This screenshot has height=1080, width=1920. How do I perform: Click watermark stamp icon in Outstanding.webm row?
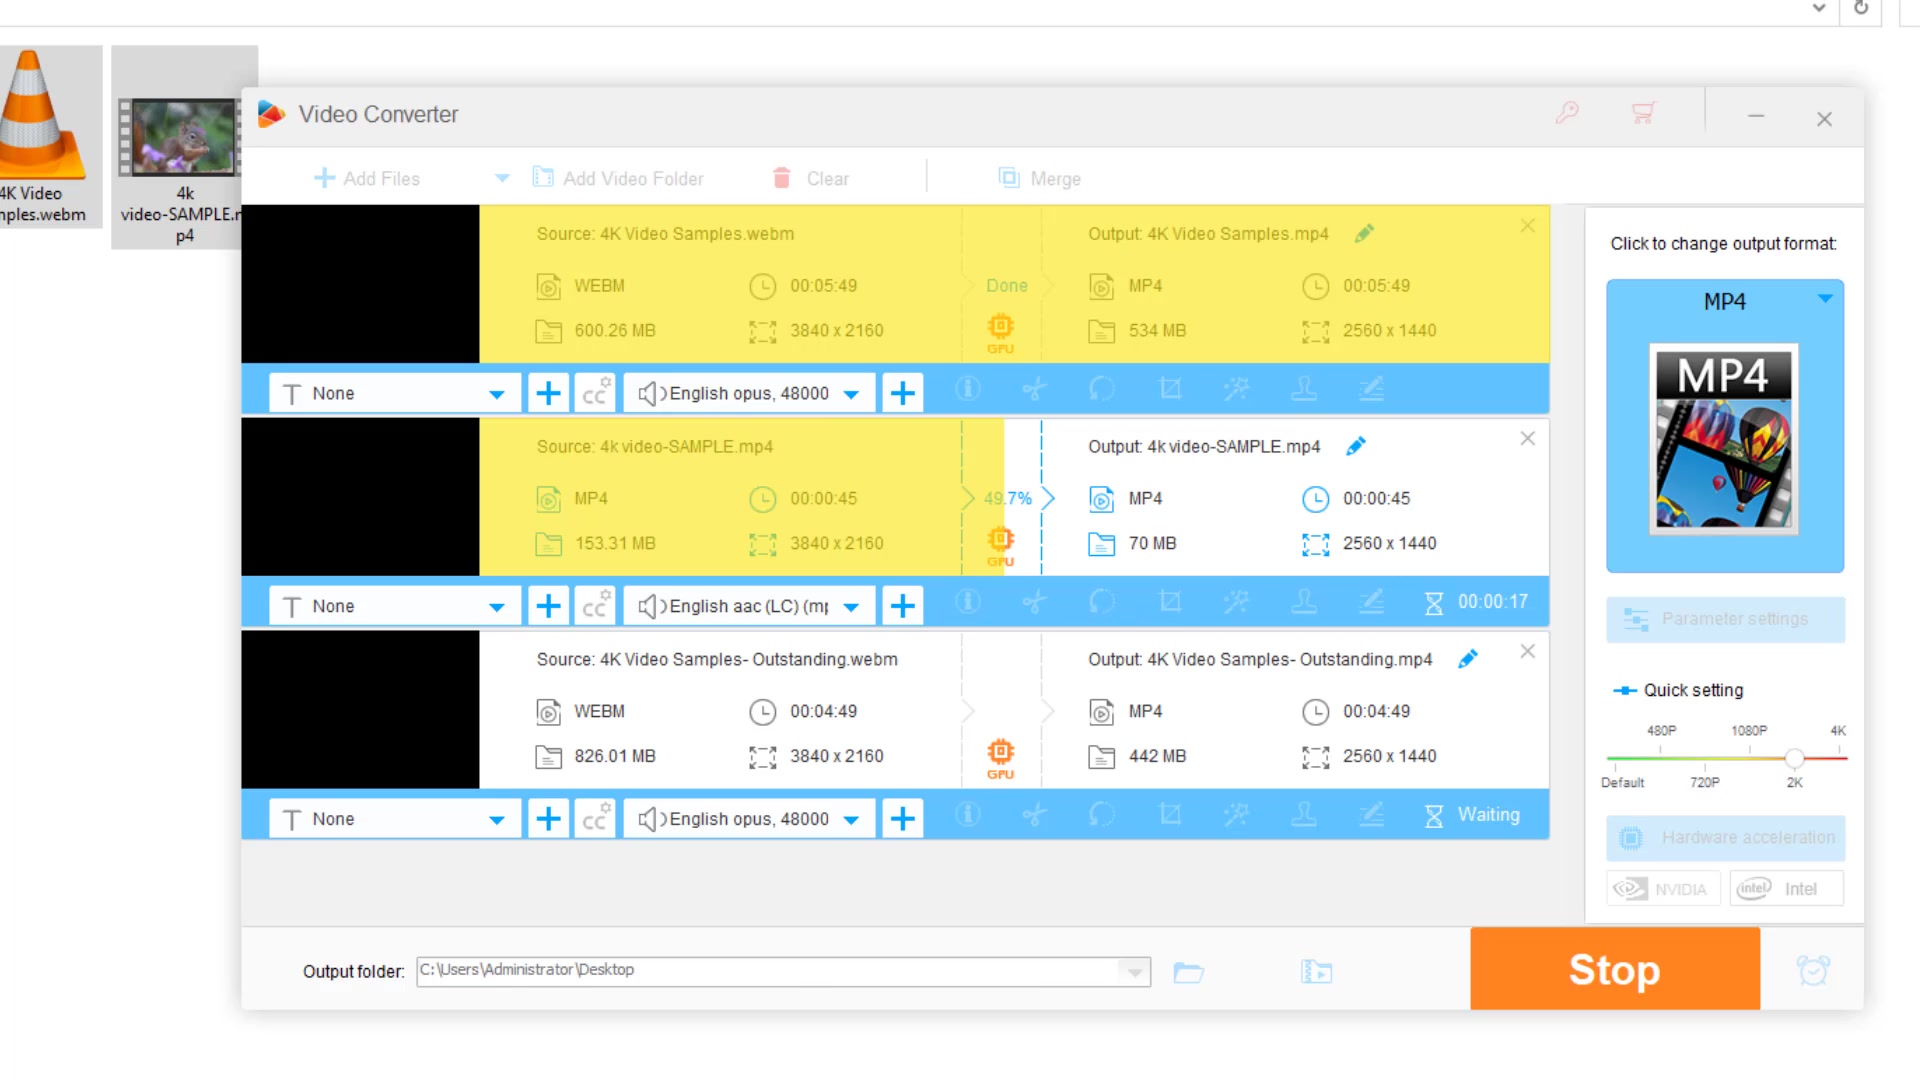pos(1304,815)
